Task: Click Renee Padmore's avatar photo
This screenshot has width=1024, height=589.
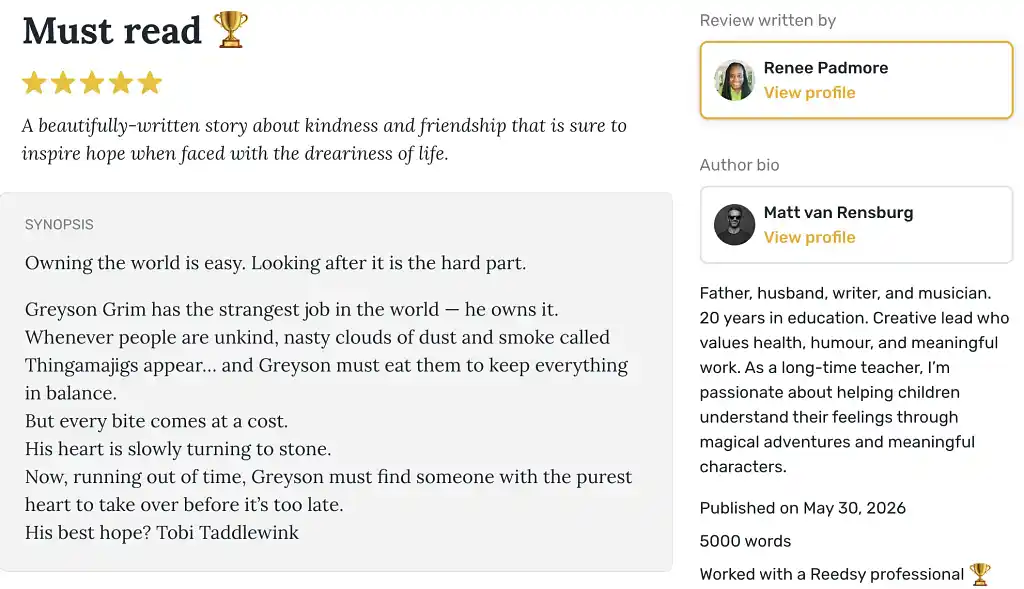Action: click(x=734, y=80)
